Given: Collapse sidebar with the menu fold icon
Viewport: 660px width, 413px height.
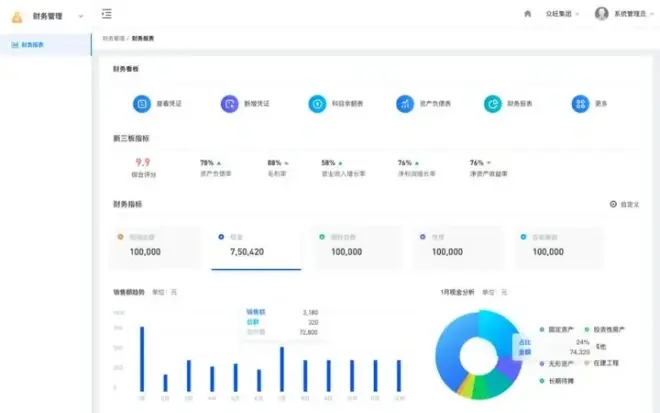Looking at the screenshot, I should (107, 14).
